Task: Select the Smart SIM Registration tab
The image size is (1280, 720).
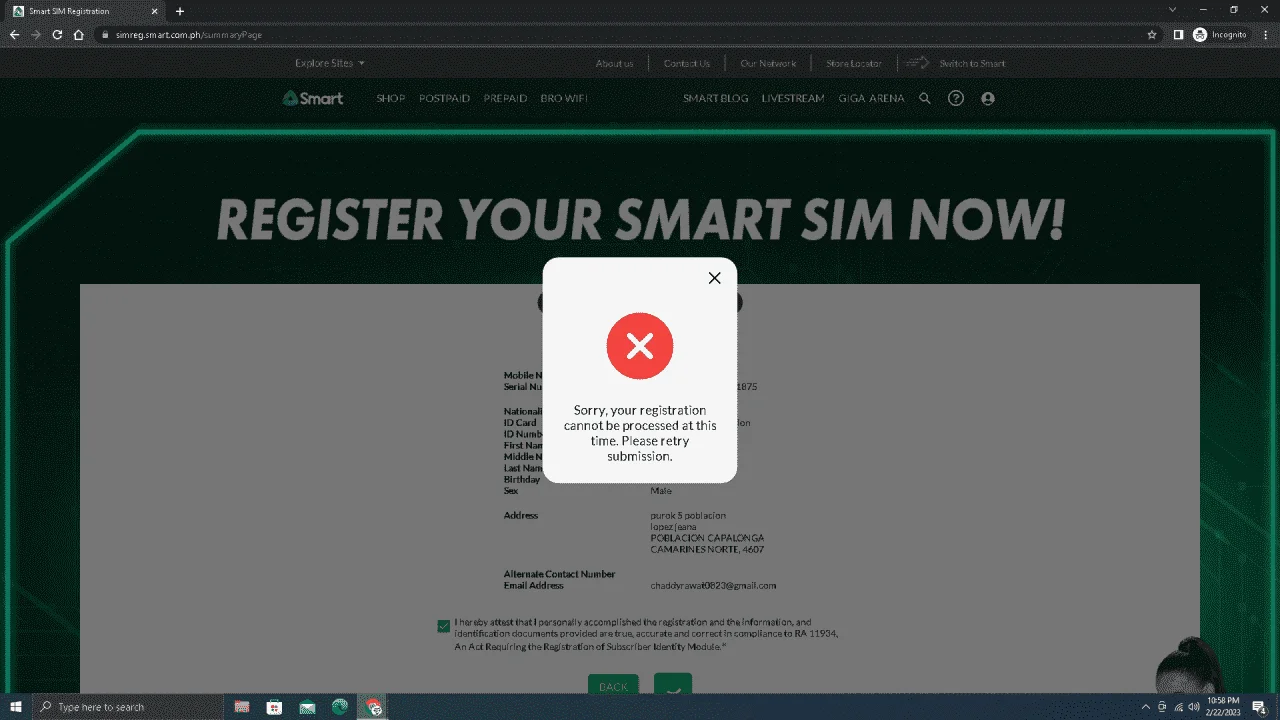Action: pyautogui.click(x=86, y=11)
